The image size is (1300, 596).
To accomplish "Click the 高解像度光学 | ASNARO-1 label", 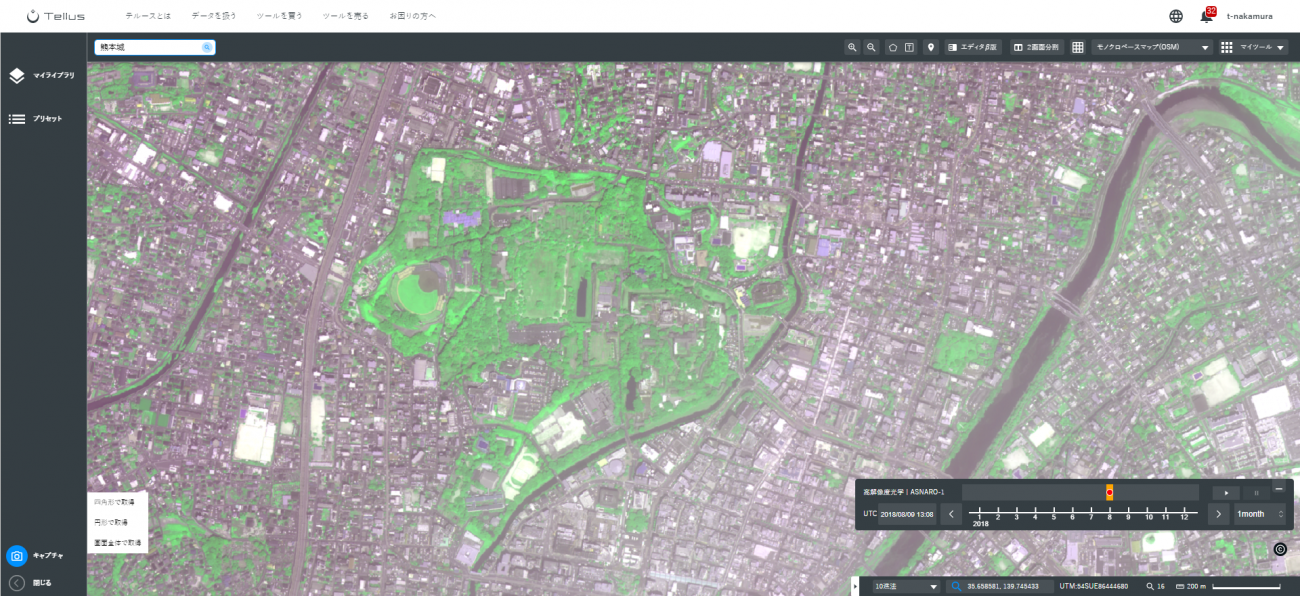I will [x=904, y=492].
